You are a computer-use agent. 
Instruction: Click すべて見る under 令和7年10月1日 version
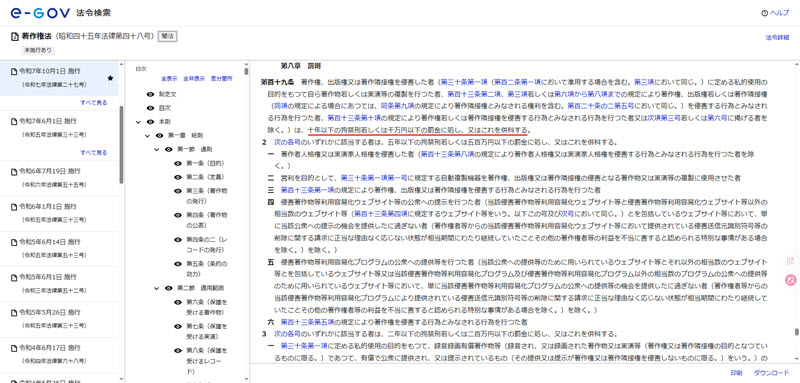tap(94, 103)
